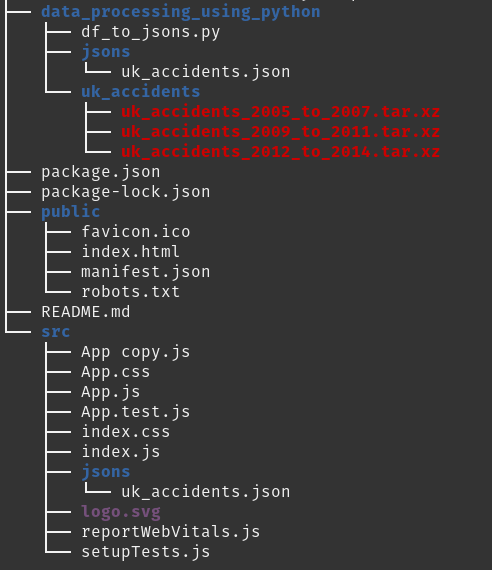Screen dimensions: 492x570
Task: Click robots.txt entry
Action: pos(131,292)
